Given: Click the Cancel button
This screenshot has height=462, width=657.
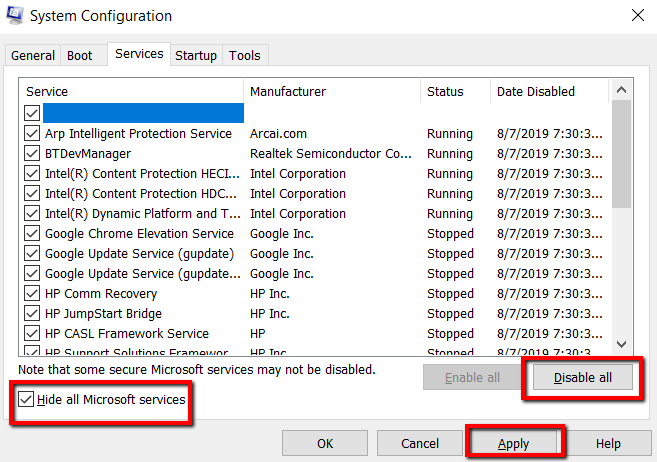Looking at the screenshot, I should (420, 443).
